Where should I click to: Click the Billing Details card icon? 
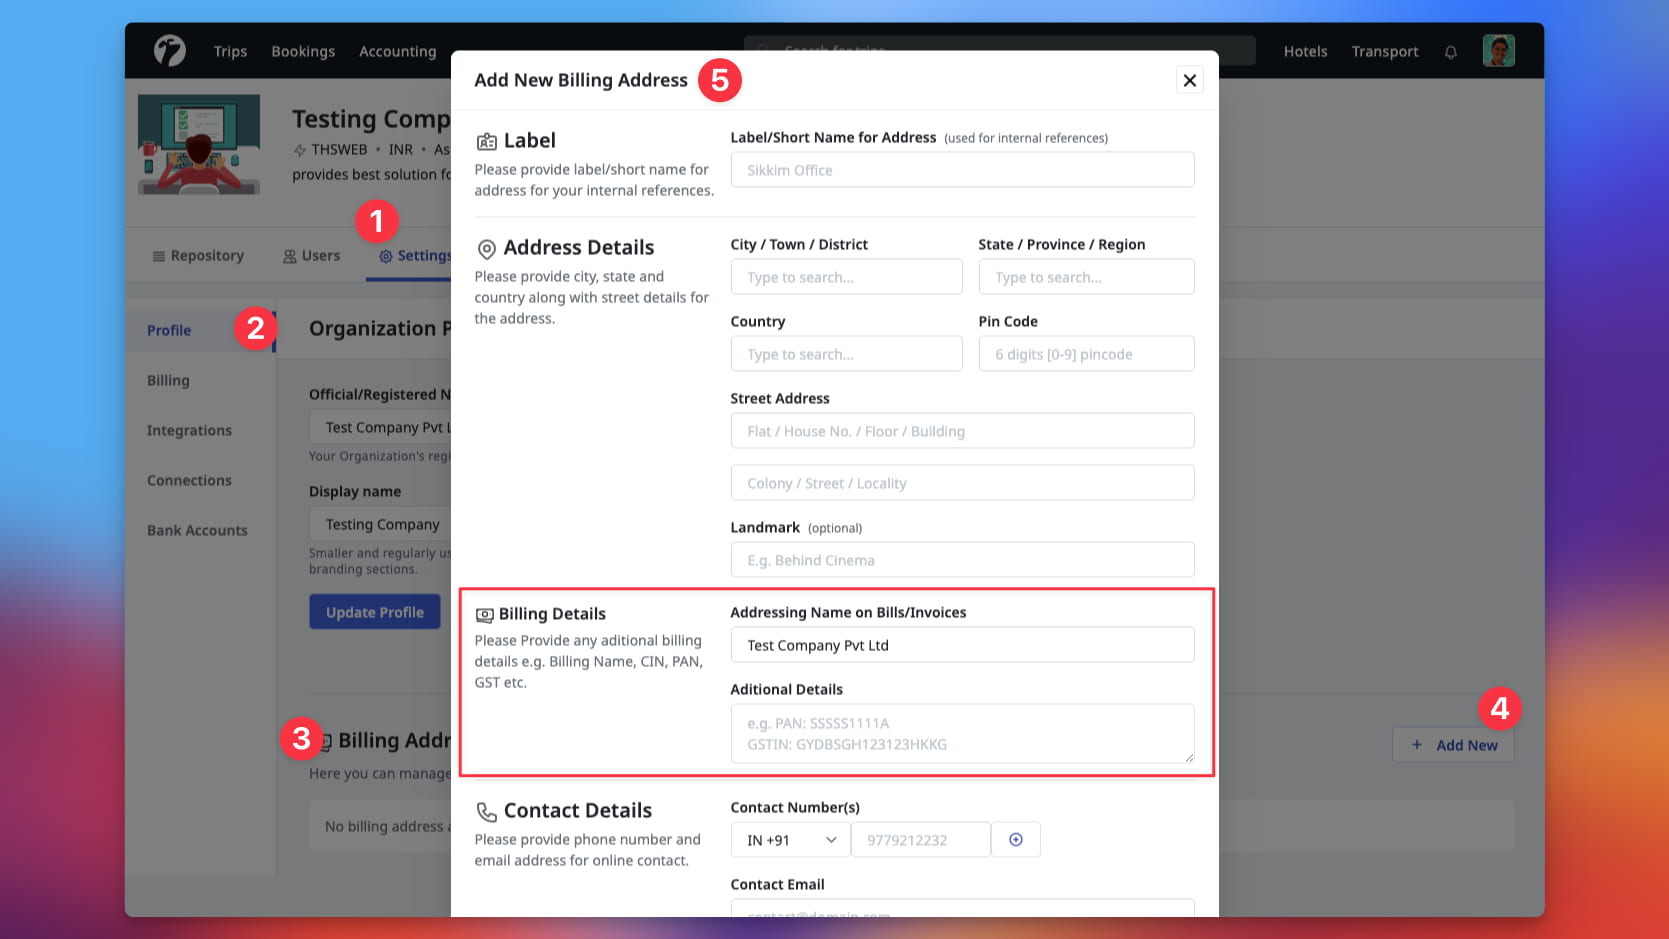tap(487, 613)
